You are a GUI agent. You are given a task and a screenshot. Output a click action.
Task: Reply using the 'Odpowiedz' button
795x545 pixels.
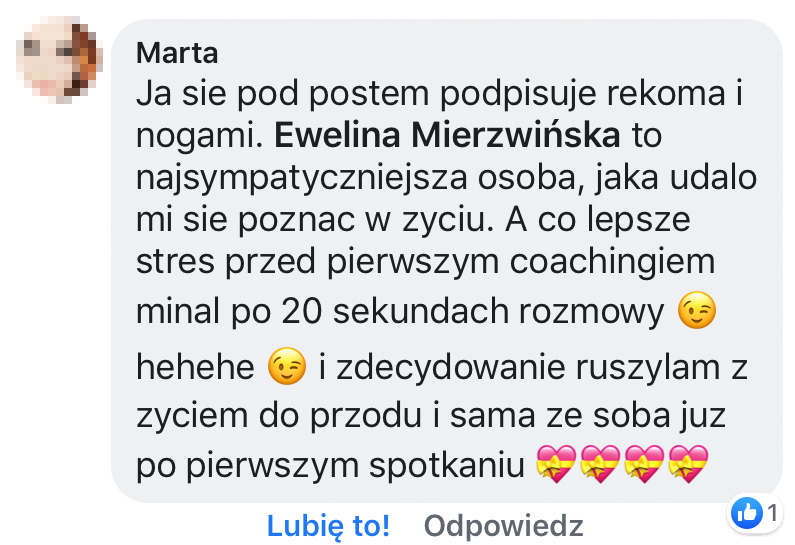pyautogui.click(x=503, y=526)
